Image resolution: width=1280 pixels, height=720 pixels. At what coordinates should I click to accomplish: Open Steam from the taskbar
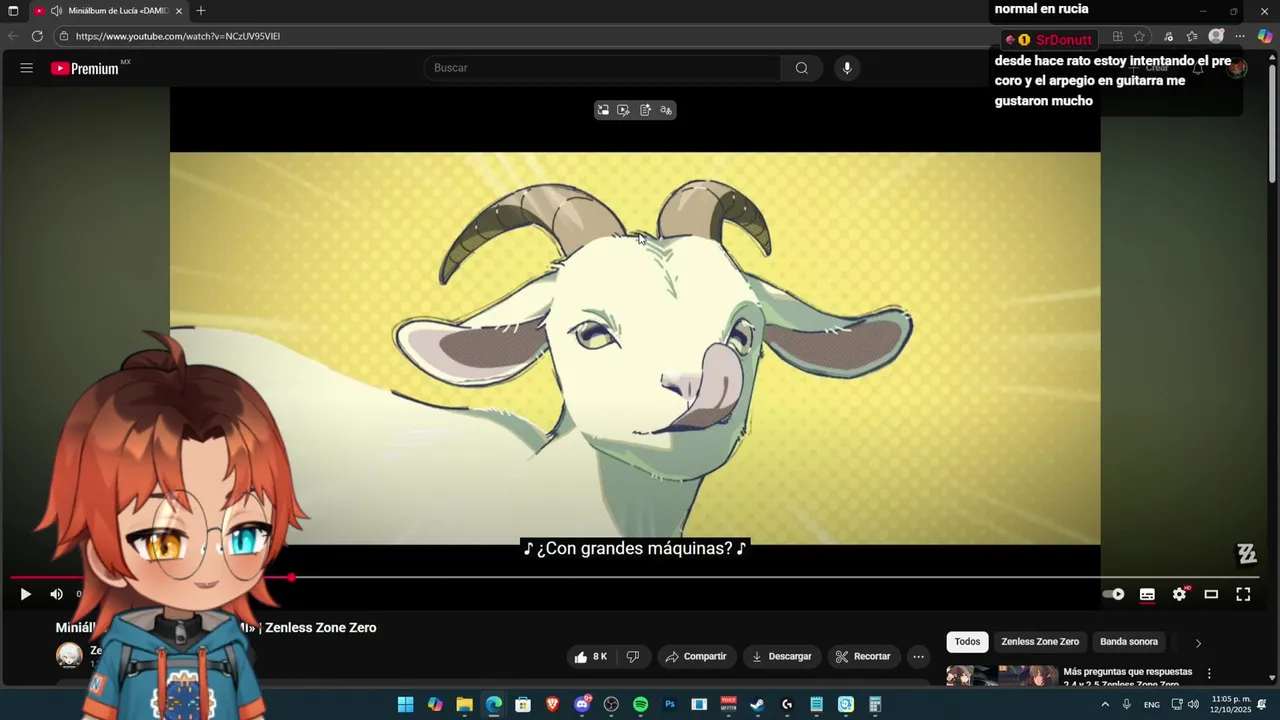click(757, 705)
